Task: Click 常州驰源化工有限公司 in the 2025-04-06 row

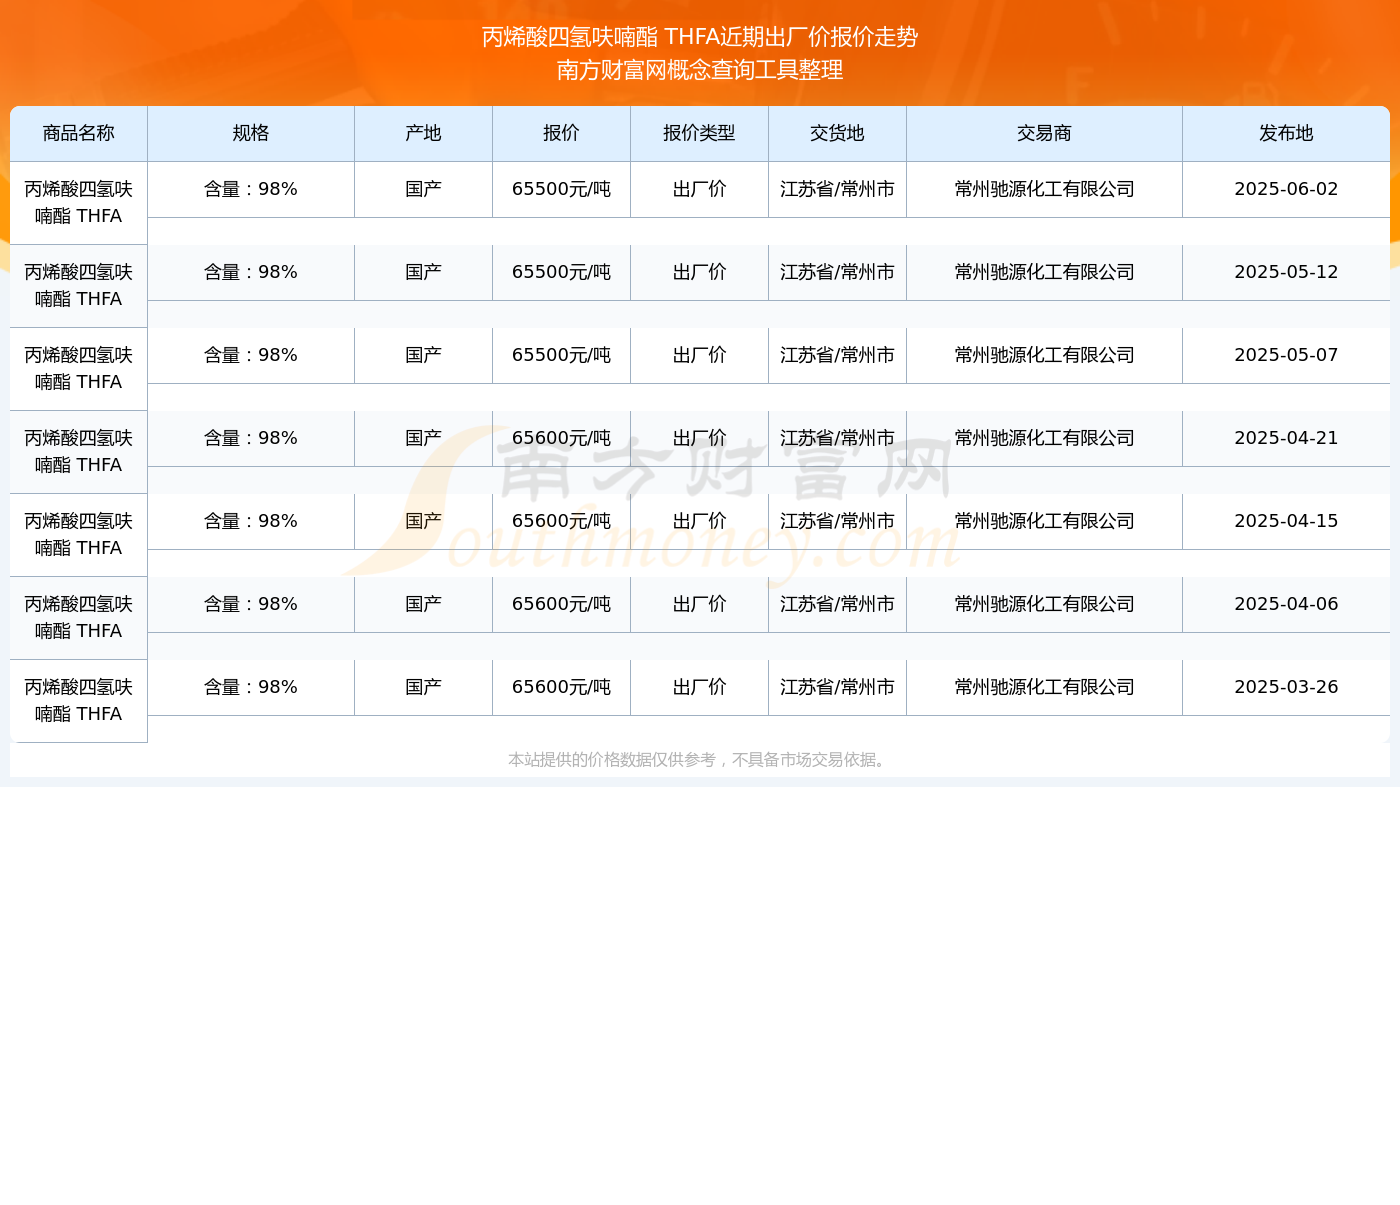Action: click(1044, 604)
